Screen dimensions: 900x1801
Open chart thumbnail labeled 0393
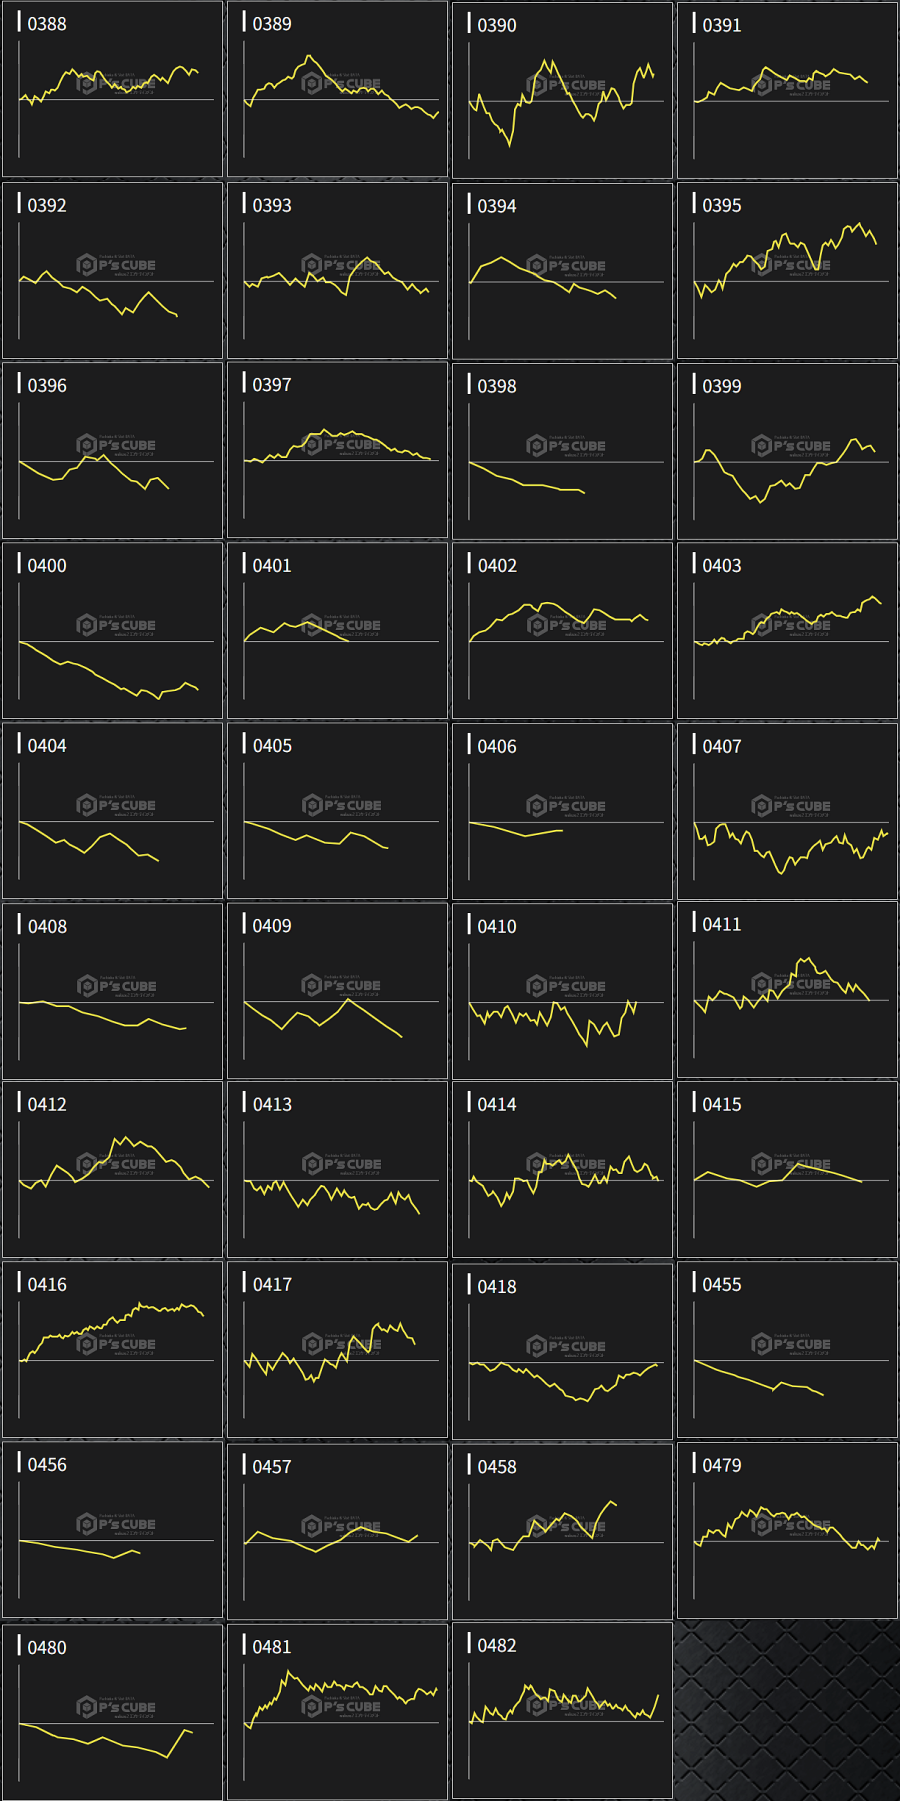337,270
